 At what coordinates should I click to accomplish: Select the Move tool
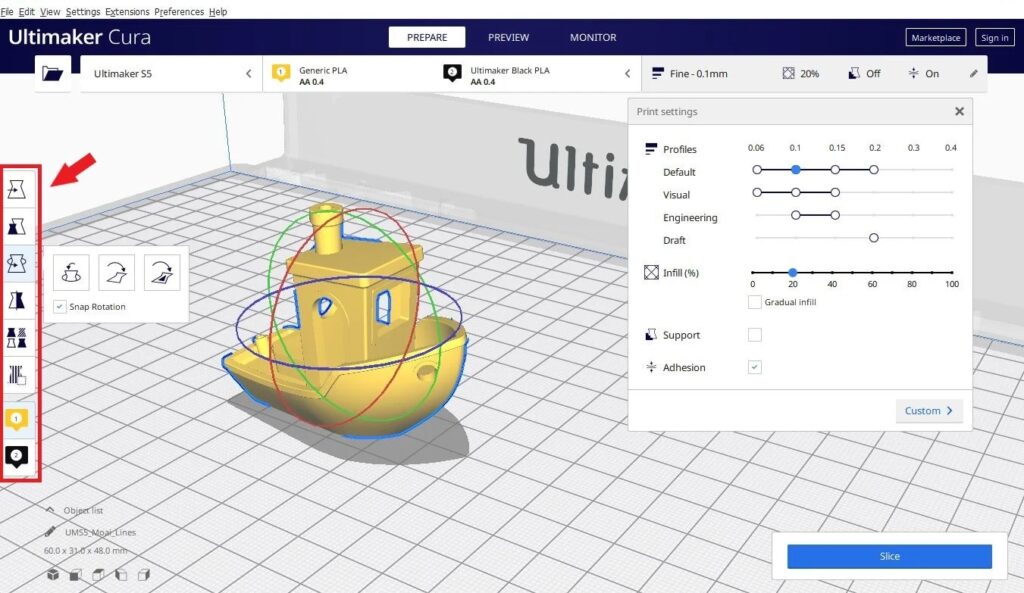point(17,189)
